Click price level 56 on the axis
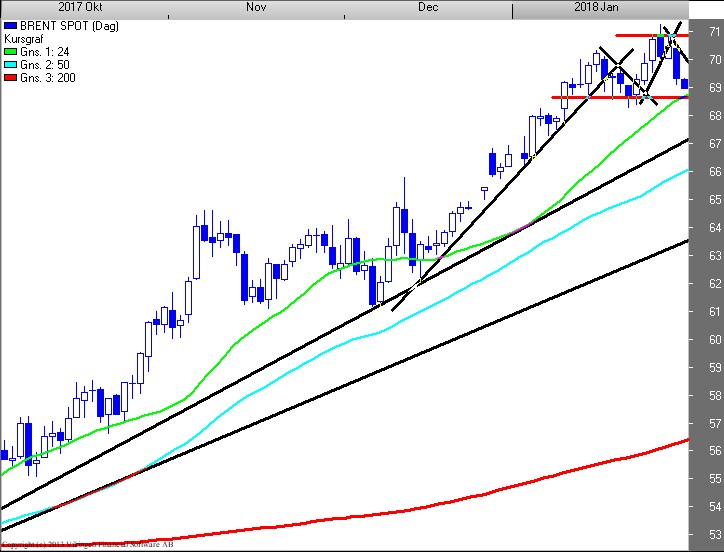 [715, 451]
